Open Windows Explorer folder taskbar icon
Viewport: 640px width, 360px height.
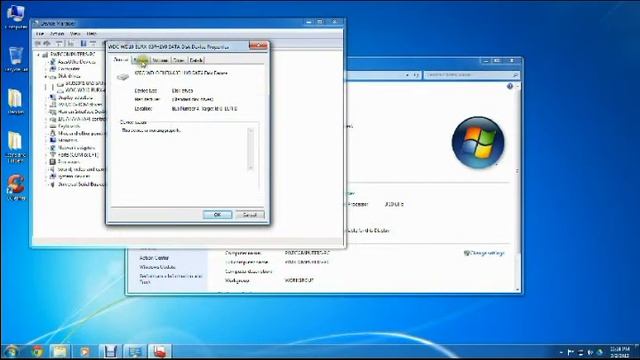coord(60,351)
